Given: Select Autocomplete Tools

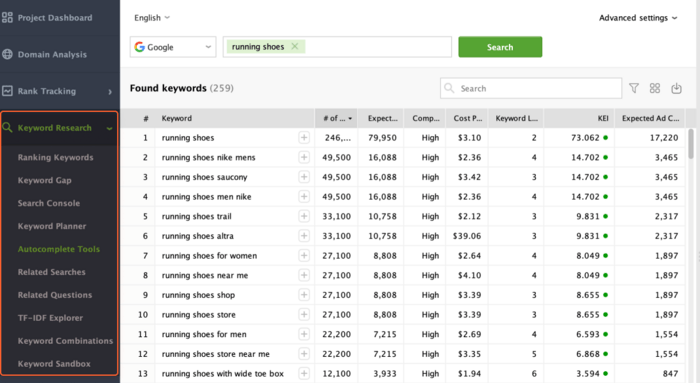Looking at the screenshot, I should tap(58, 249).
